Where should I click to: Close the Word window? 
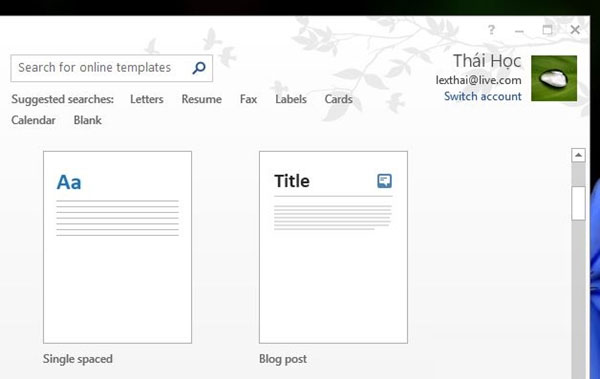tap(575, 29)
